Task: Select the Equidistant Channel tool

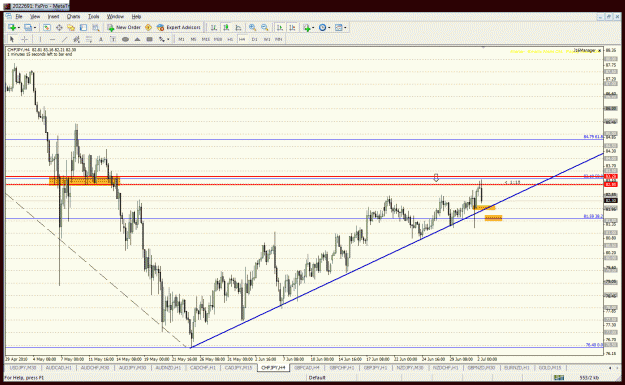Action: tap(77, 39)
